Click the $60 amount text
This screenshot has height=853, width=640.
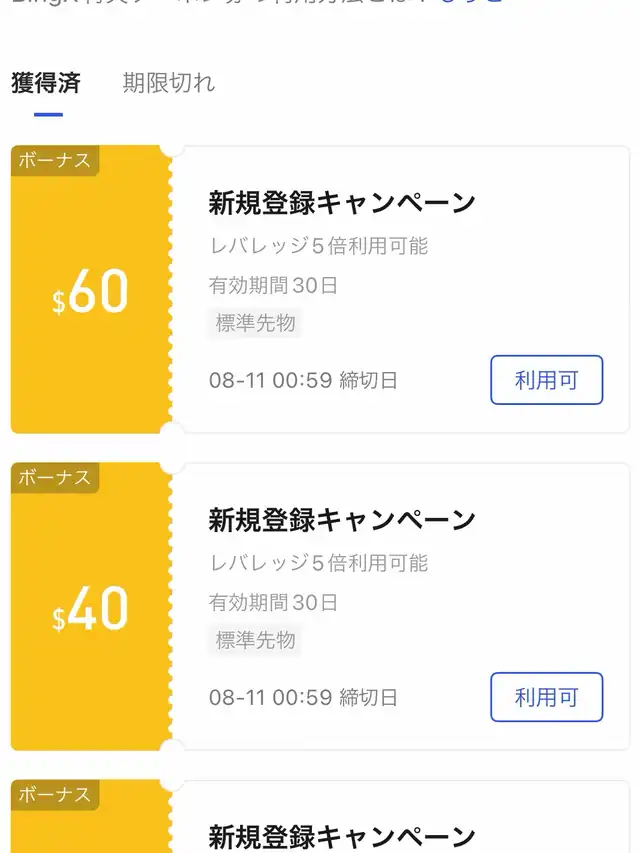(90, 292)
